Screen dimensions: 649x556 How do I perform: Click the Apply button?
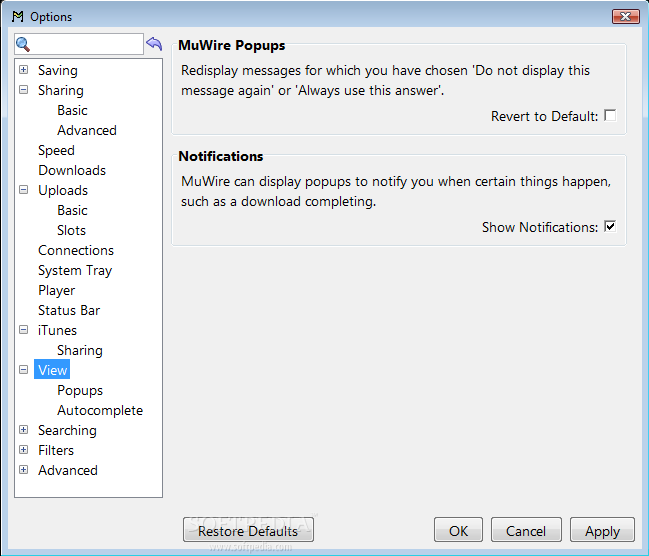click(602, 530)
